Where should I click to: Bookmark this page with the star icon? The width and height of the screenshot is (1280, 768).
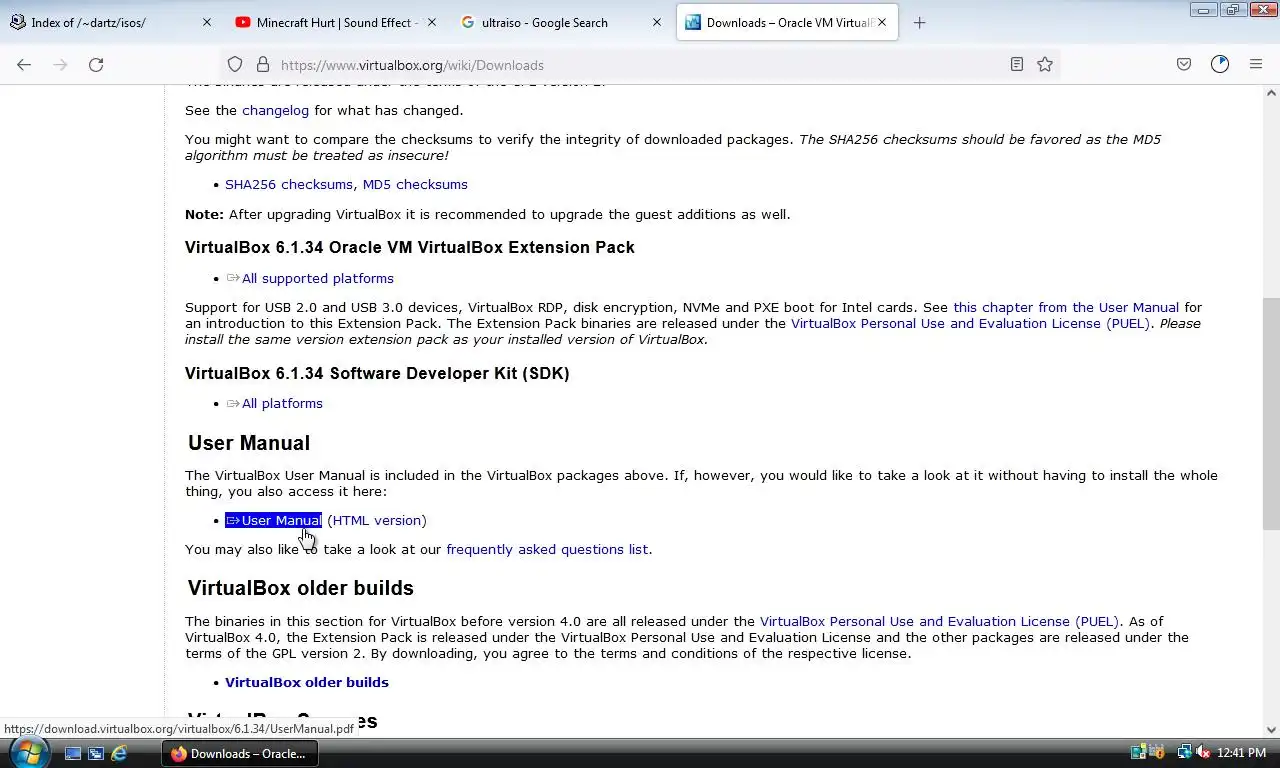point(1045,64)
